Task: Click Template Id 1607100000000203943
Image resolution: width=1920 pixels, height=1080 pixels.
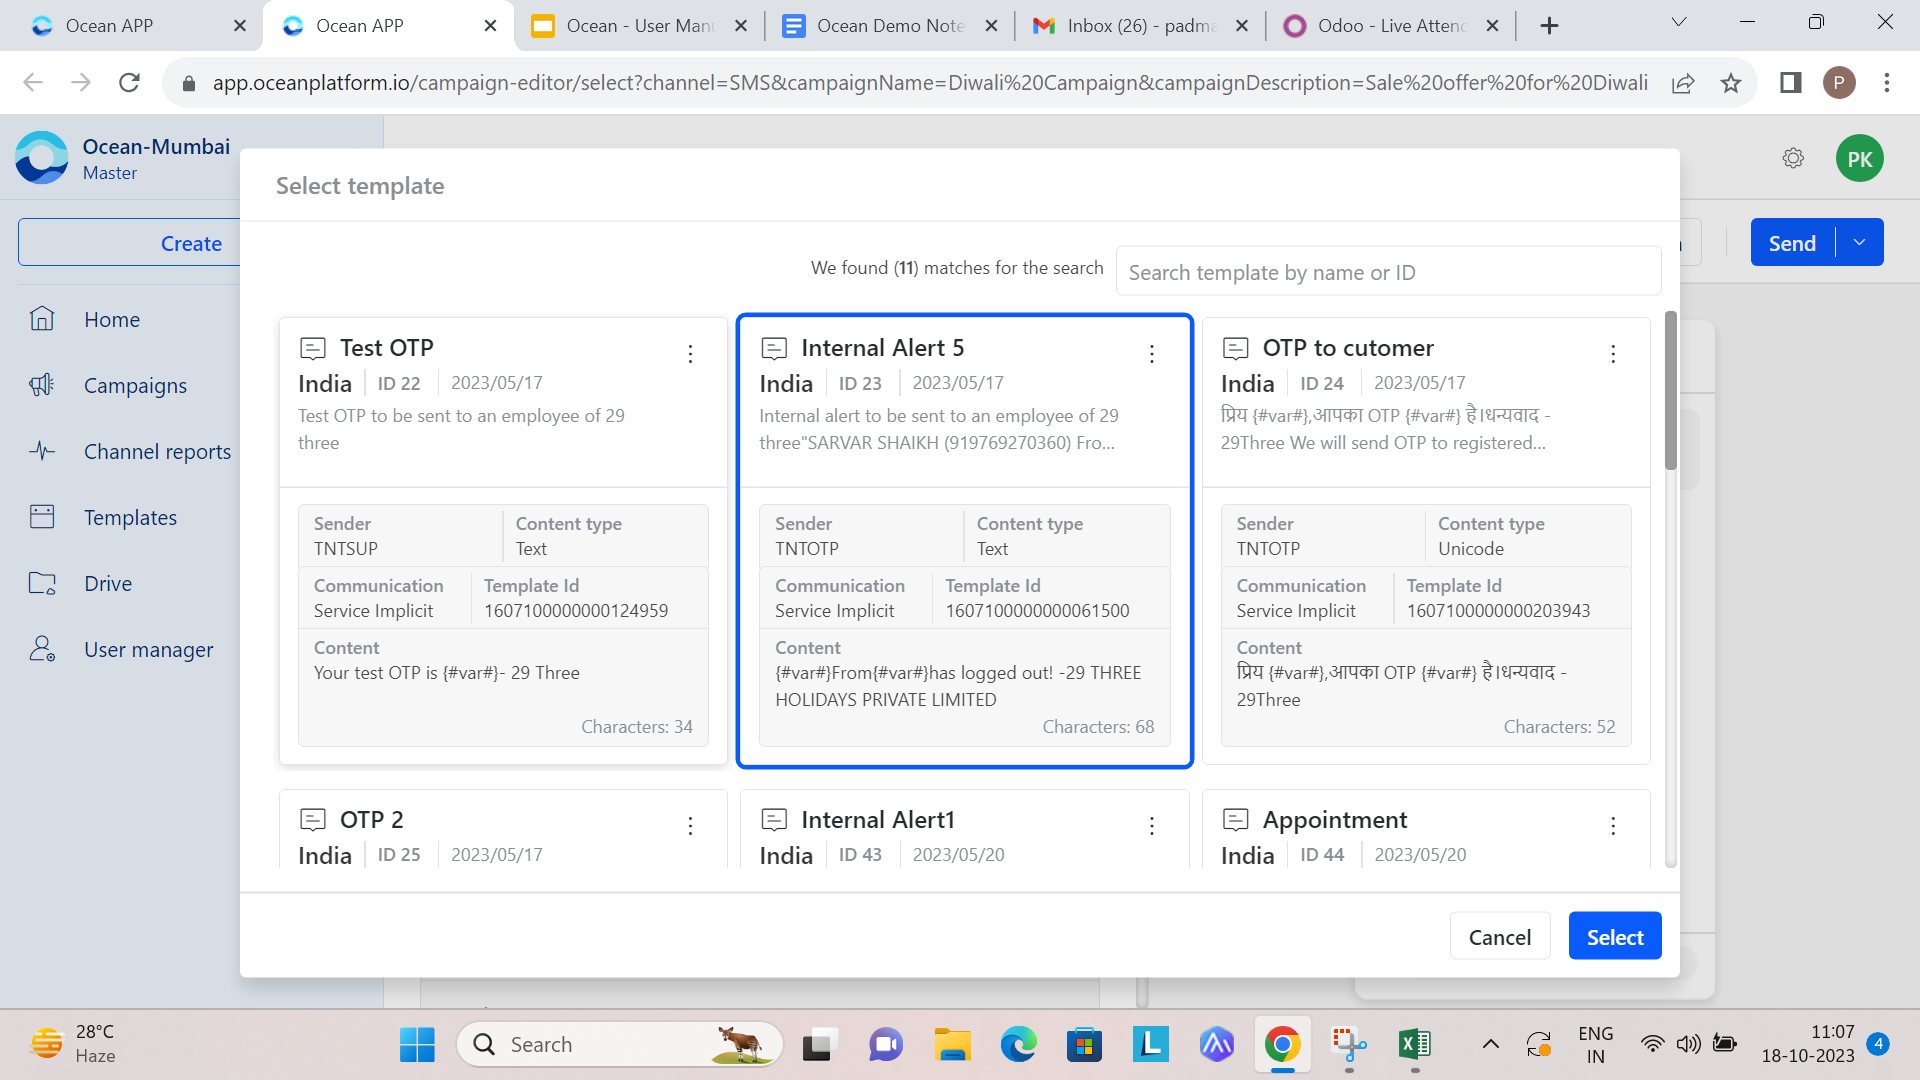Action: (x=1498, y=611)
